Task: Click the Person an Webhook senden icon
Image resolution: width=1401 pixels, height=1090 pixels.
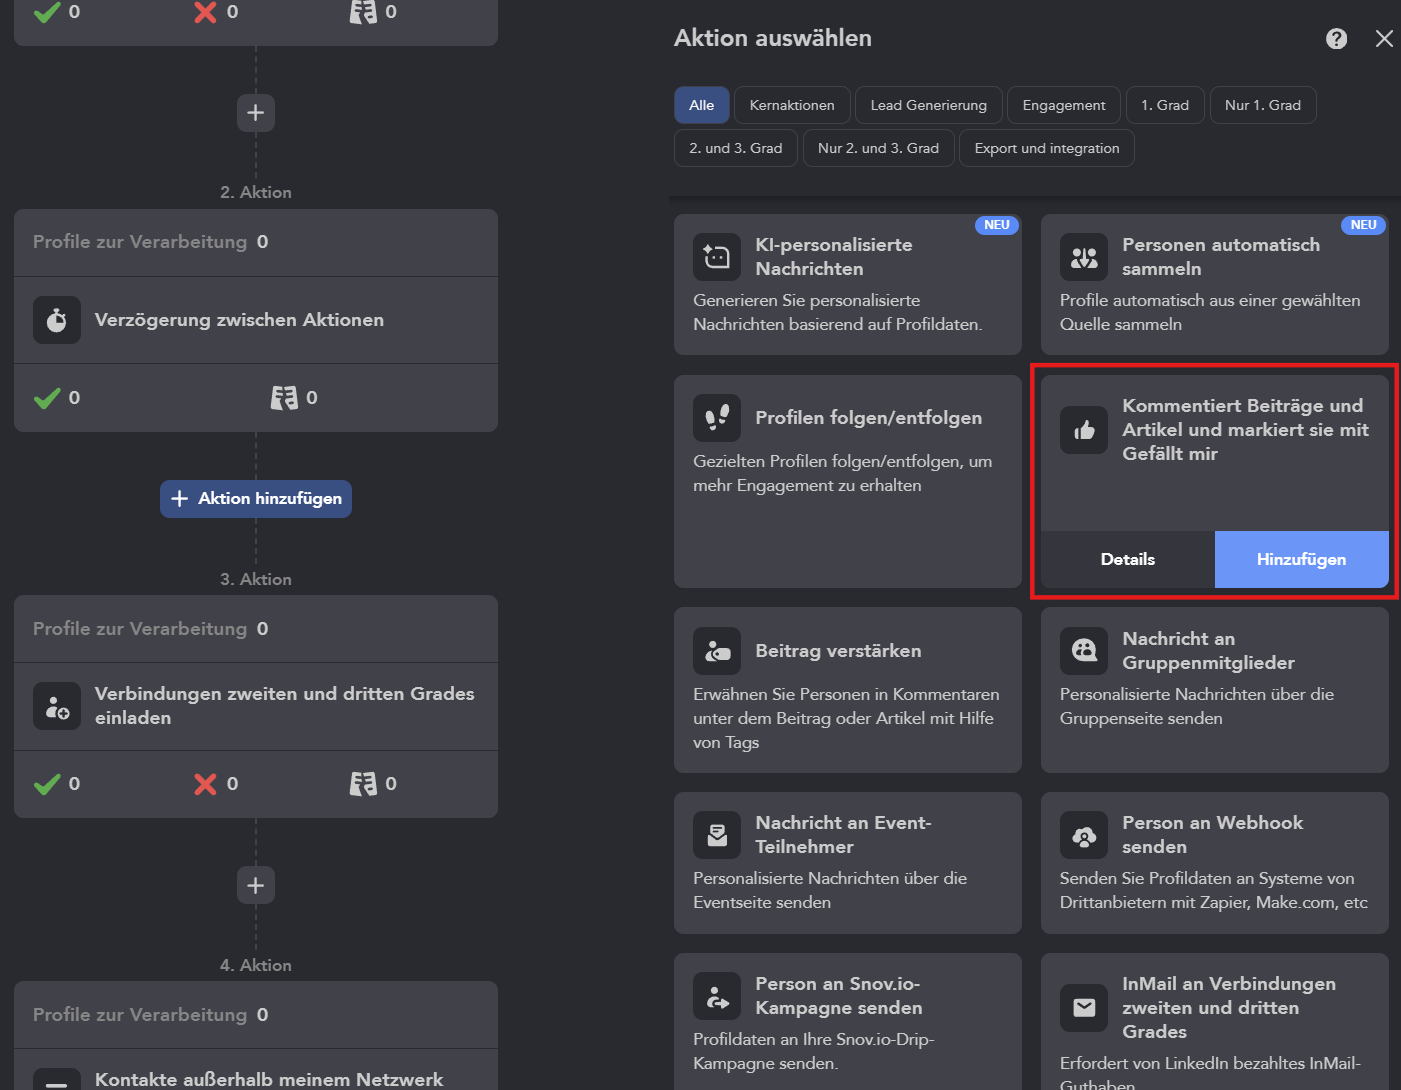Action: pos(1084,835)
